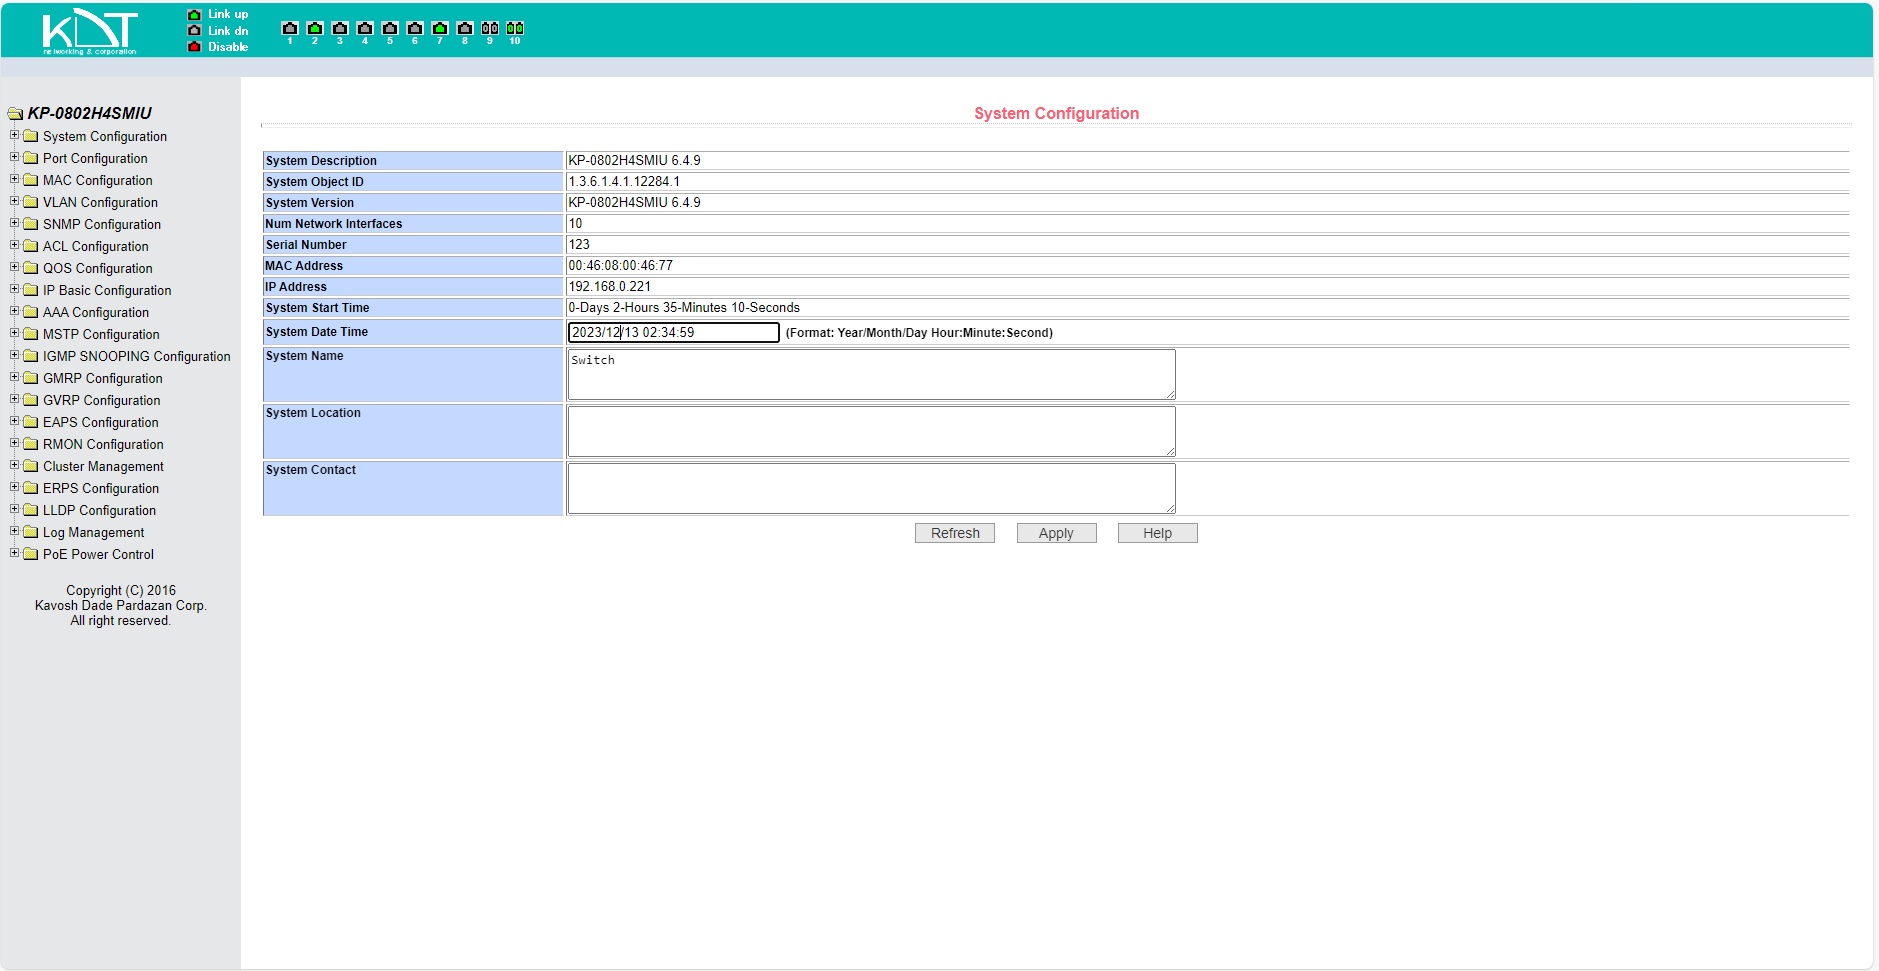Viewport: 1879px width, 971px height.
Task: Click port 2 link-up icon
Action: (x=315, y=28)
